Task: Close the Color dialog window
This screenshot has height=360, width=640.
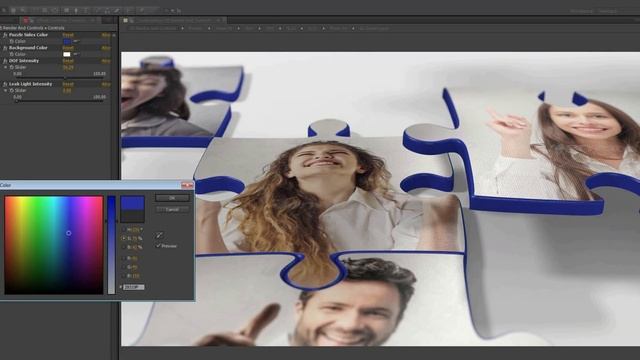Action: click(x=187, y=185)
